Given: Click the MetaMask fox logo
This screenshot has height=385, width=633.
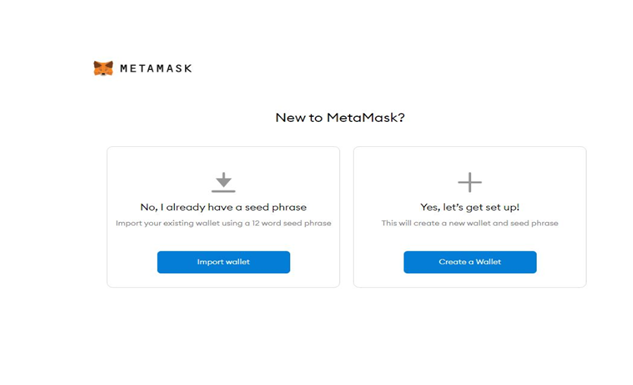Looking at the screenshot, I should pos(103,68).
